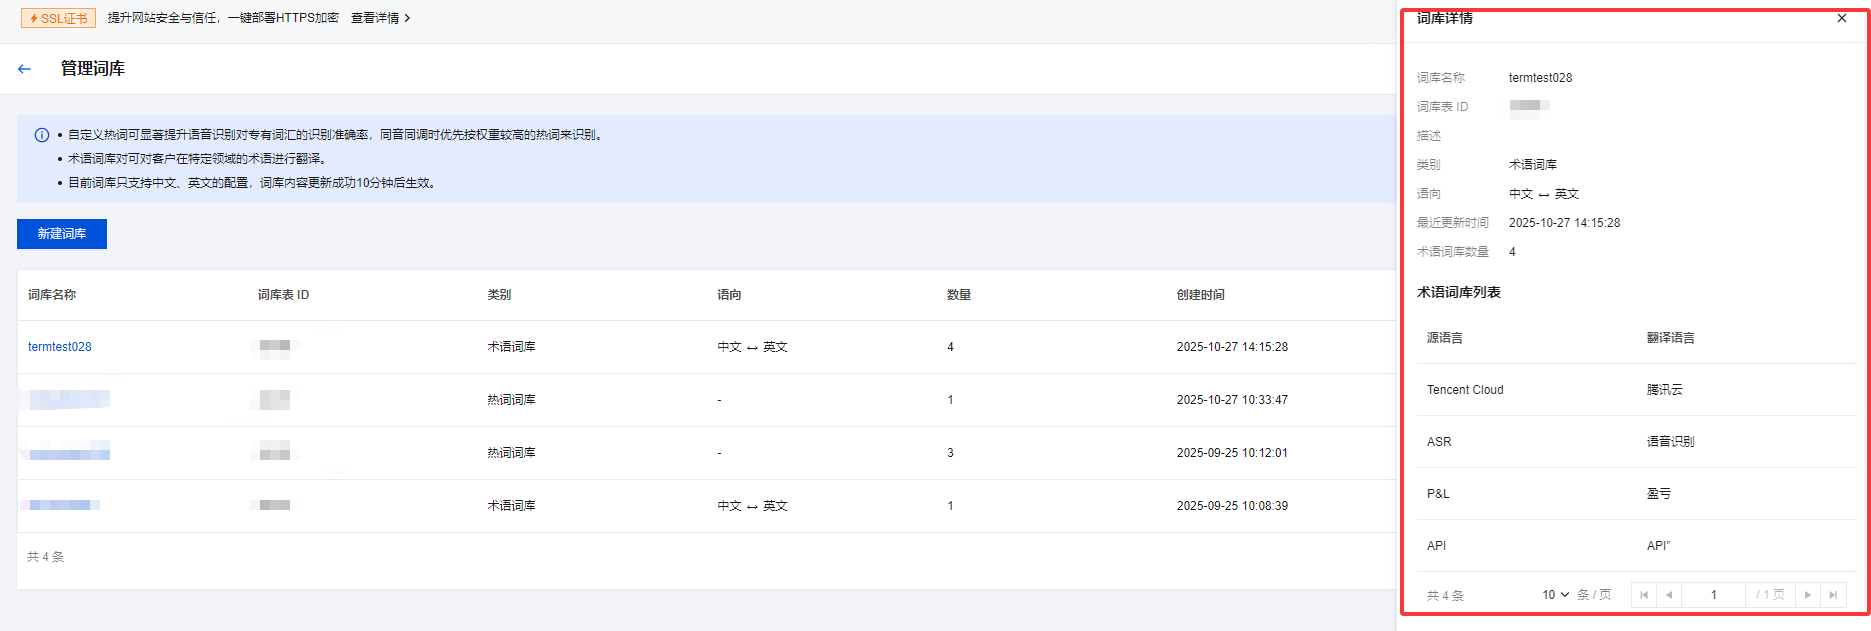
Task: Click the 数量 column header
Action: [x=959, y=295]
